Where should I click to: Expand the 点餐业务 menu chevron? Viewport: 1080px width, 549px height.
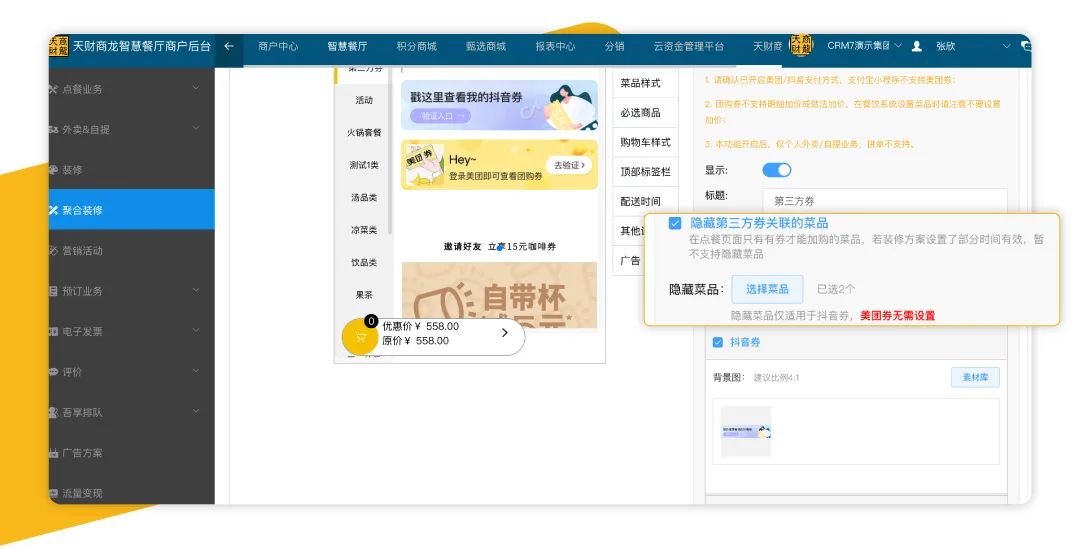click(196, 88)
